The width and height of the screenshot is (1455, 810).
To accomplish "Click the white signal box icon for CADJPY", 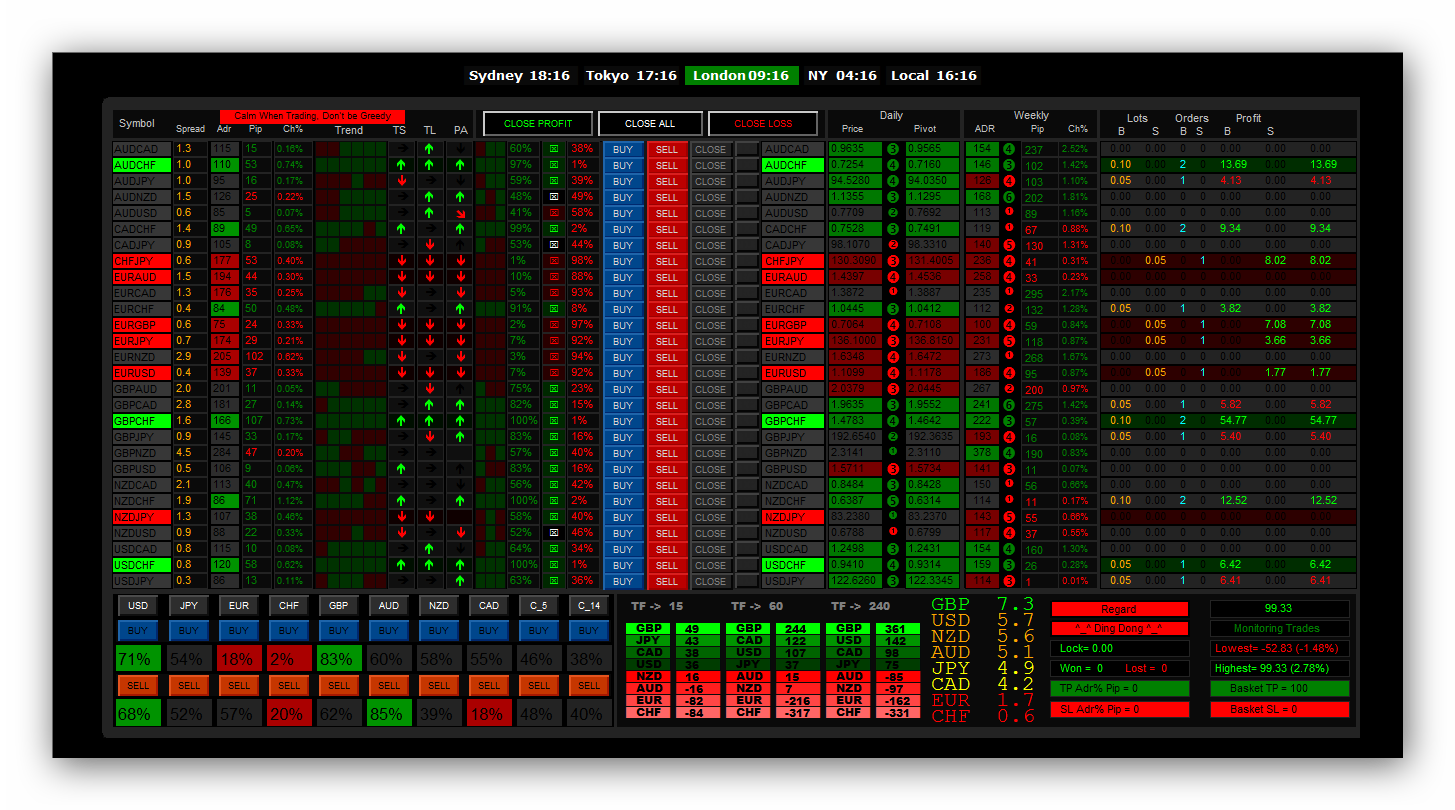I will pos(553,245).
